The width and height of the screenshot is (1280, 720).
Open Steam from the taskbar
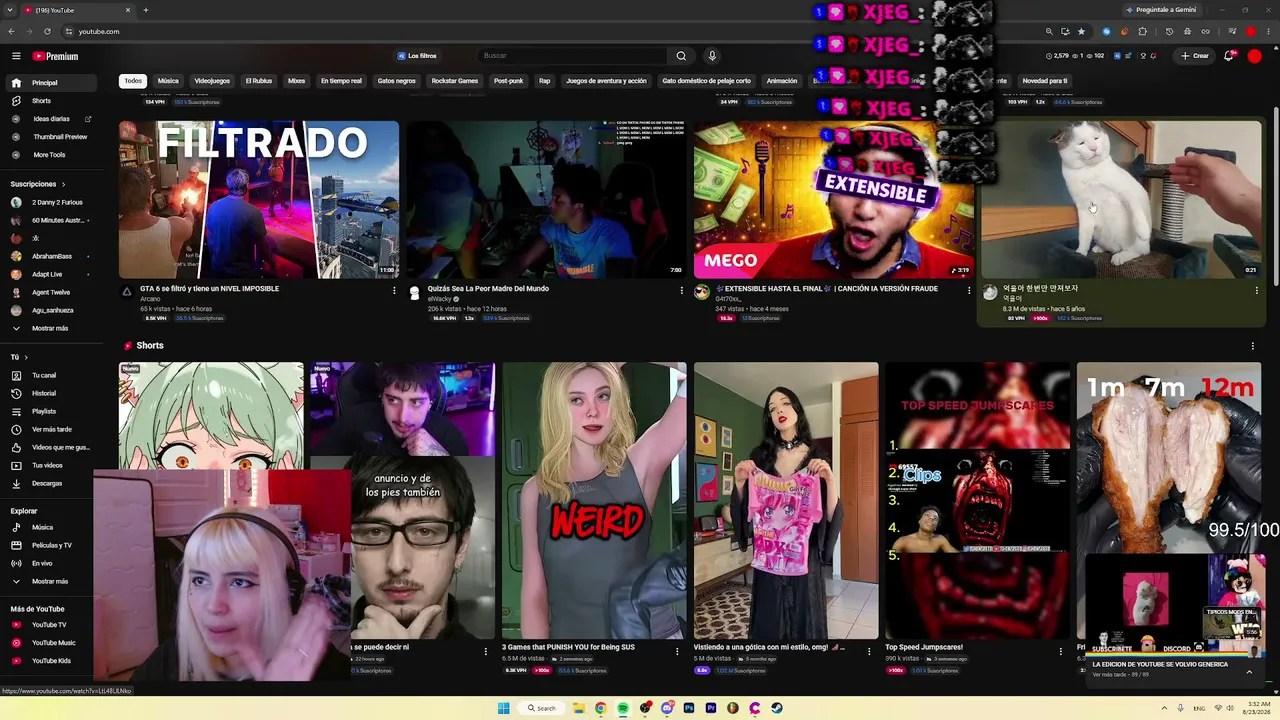(777, 708)
